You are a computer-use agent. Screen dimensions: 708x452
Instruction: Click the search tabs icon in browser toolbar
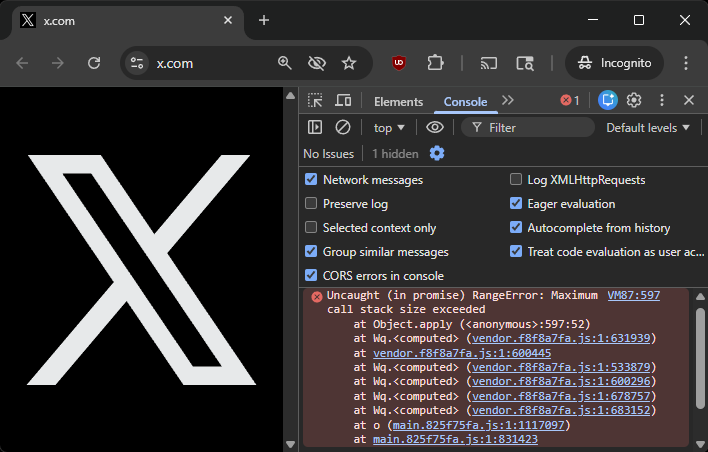click(x=525, y=63)
